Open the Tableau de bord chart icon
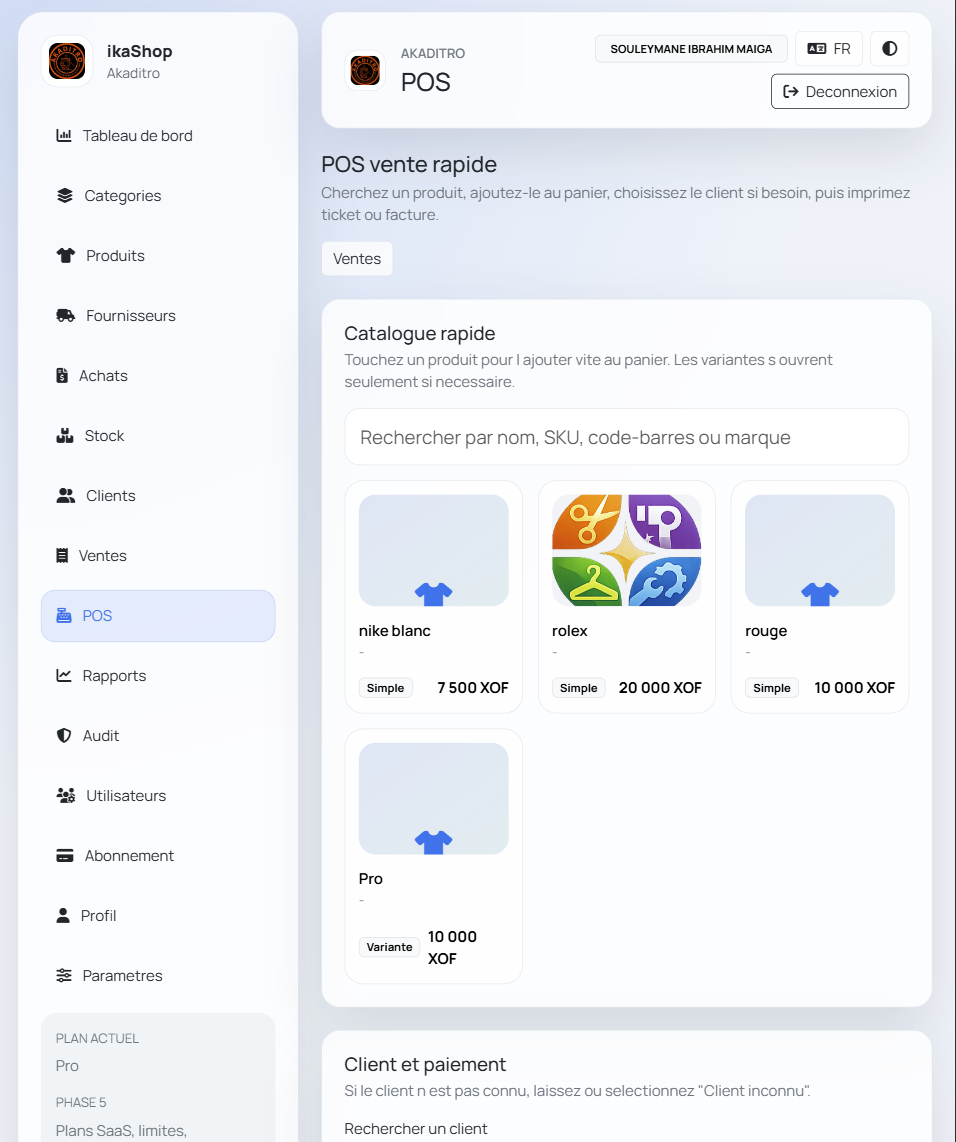 (x=64, y=136)
